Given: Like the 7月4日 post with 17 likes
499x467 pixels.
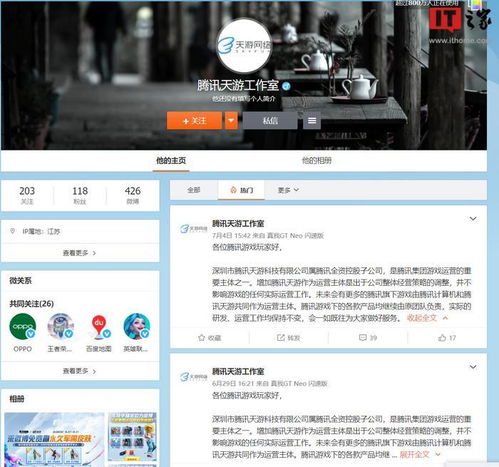Looking at the screenshot, I should pos(447,338).
